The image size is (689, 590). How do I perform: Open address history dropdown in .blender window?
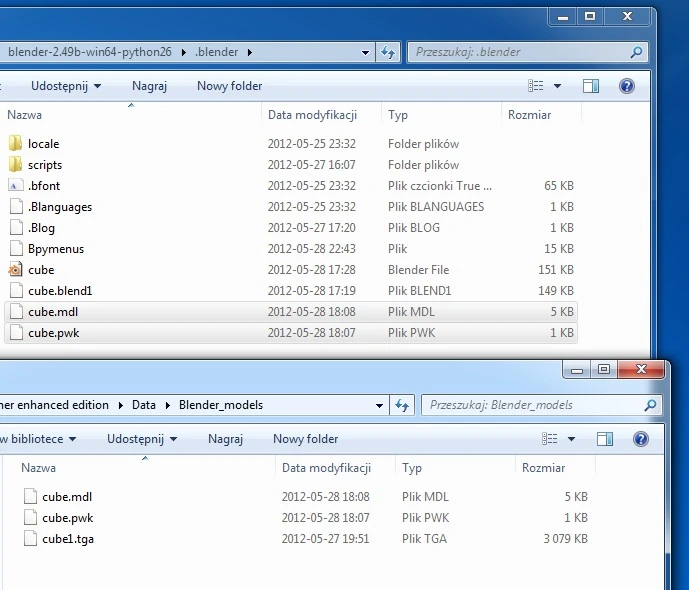pos(365,52)
